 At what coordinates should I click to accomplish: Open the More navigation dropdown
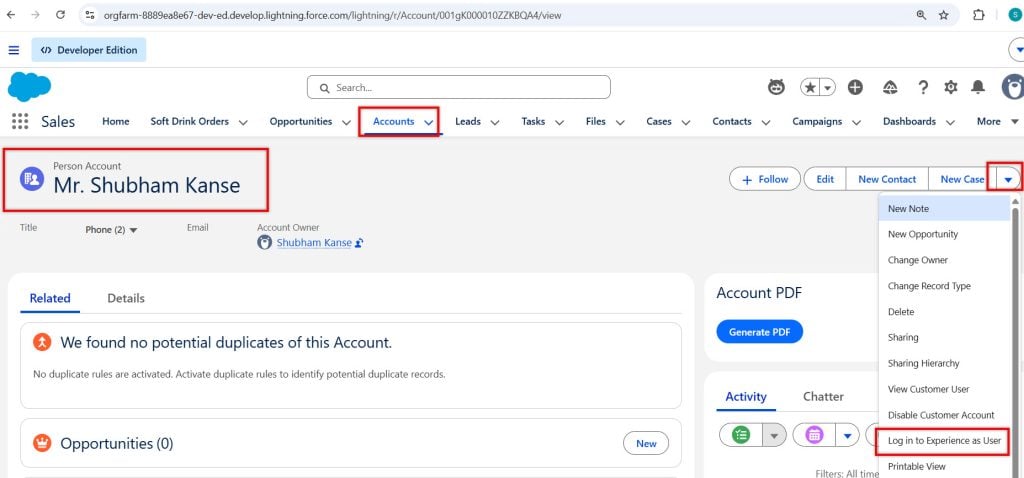click(x=997, y=121)
